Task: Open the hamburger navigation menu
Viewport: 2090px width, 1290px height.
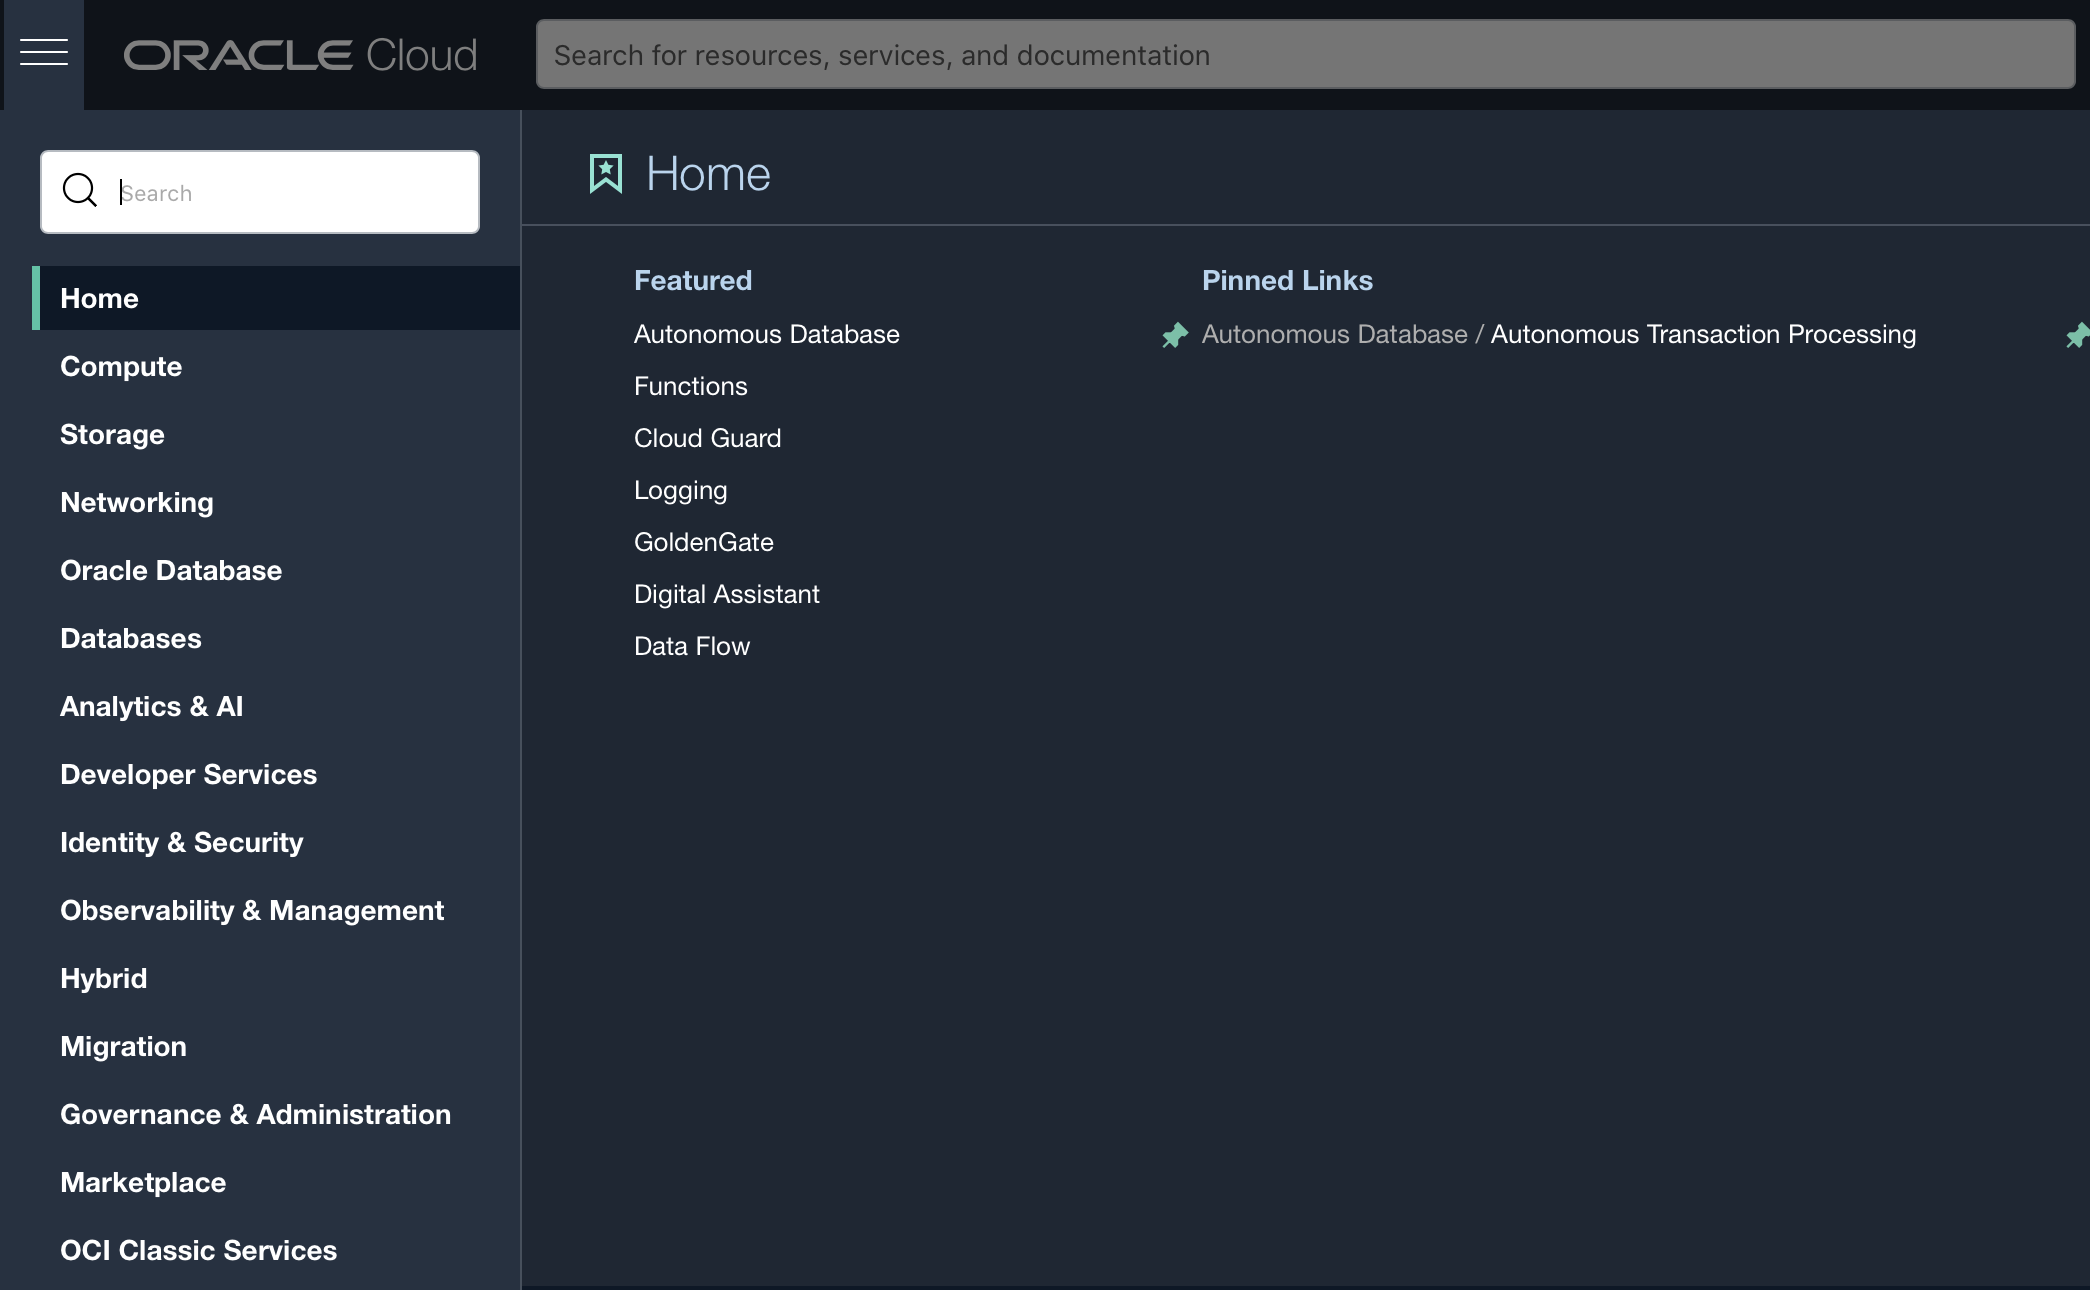Action: click(x=44, y=54)
